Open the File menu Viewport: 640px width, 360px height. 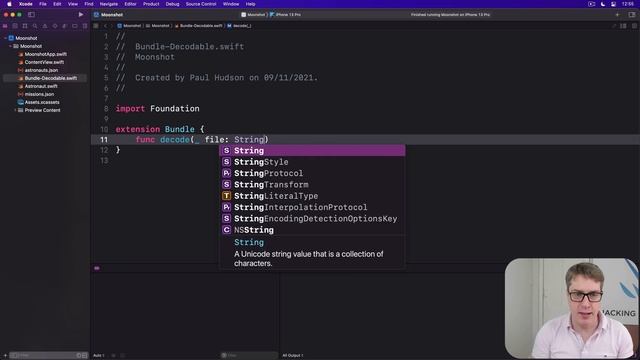pyautogui.click(x=43, y=4)
